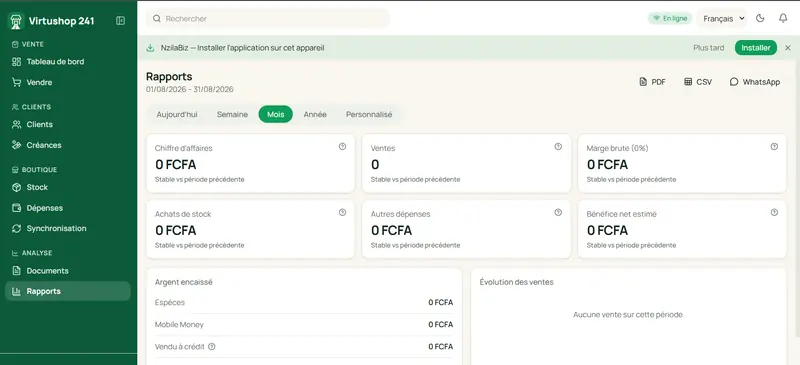Click the search magnifier icon
The image size is (800, 365).
click(157, 18)
